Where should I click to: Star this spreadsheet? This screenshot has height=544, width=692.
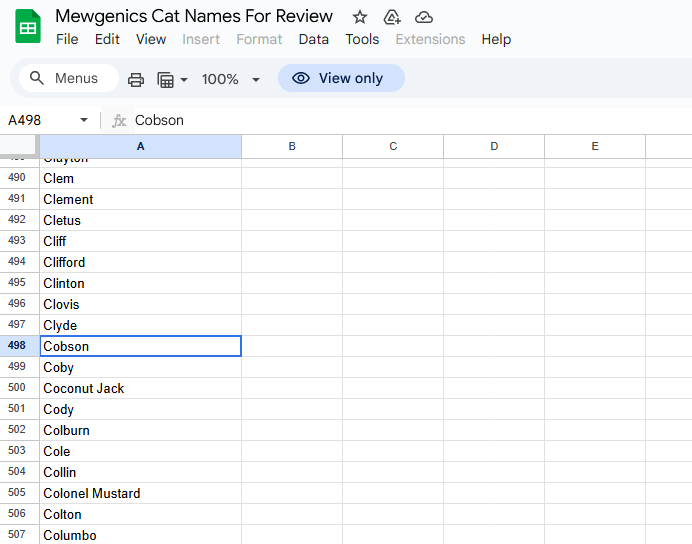(x=360, y=17)
